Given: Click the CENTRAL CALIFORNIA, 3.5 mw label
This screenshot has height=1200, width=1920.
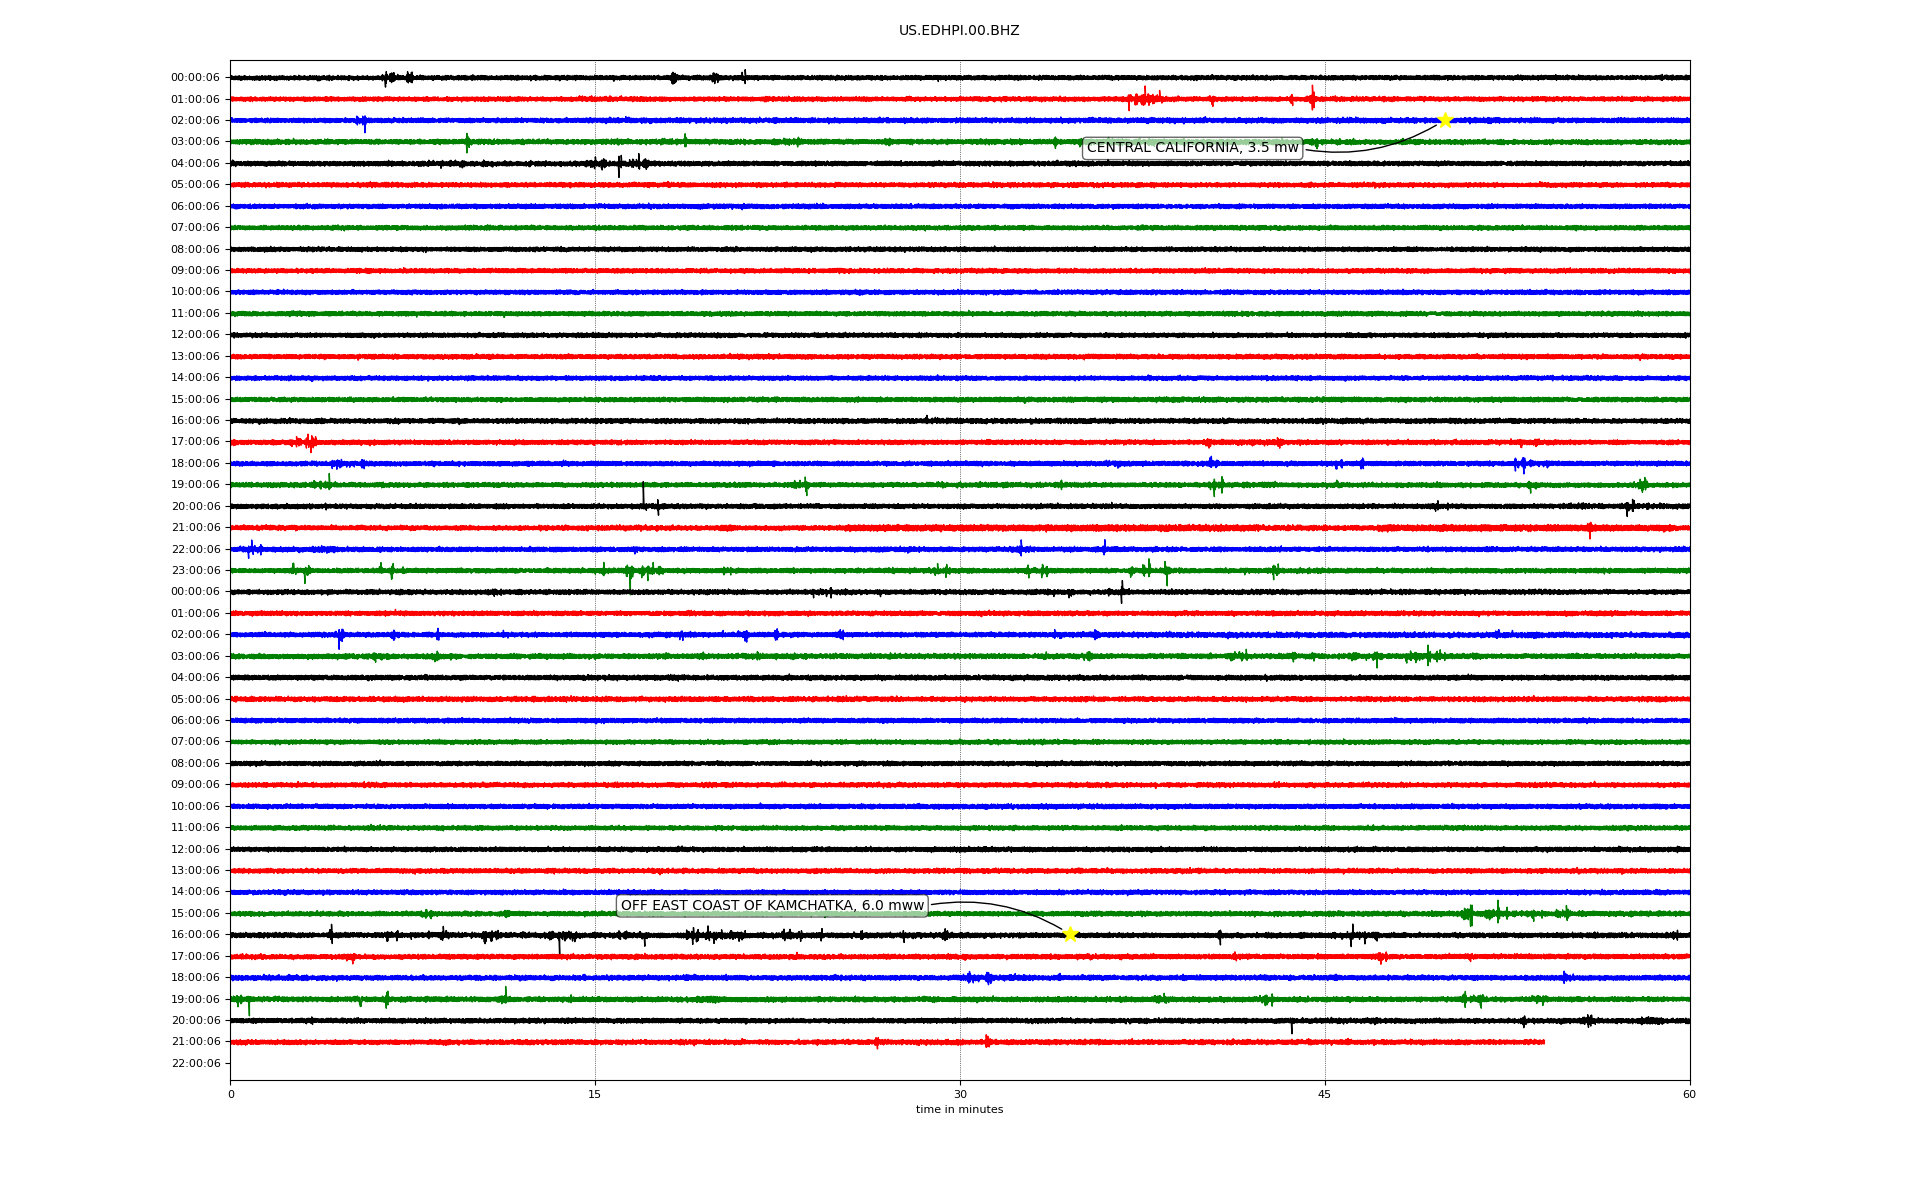Looking at the screenshot, I should 1192,148.
